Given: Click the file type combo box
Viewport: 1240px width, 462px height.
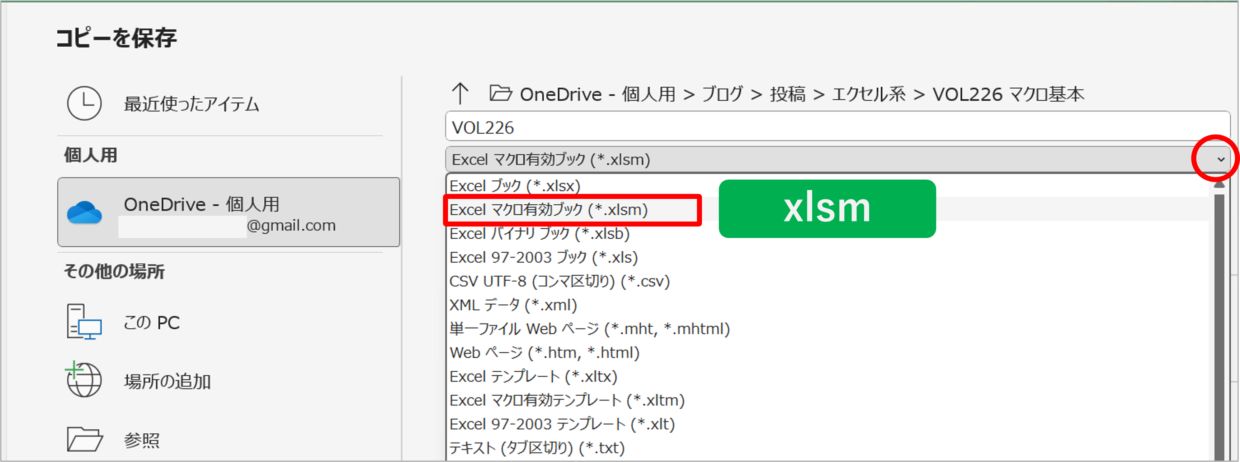Looking at the screenshot, I should click(x=838, y=158).
